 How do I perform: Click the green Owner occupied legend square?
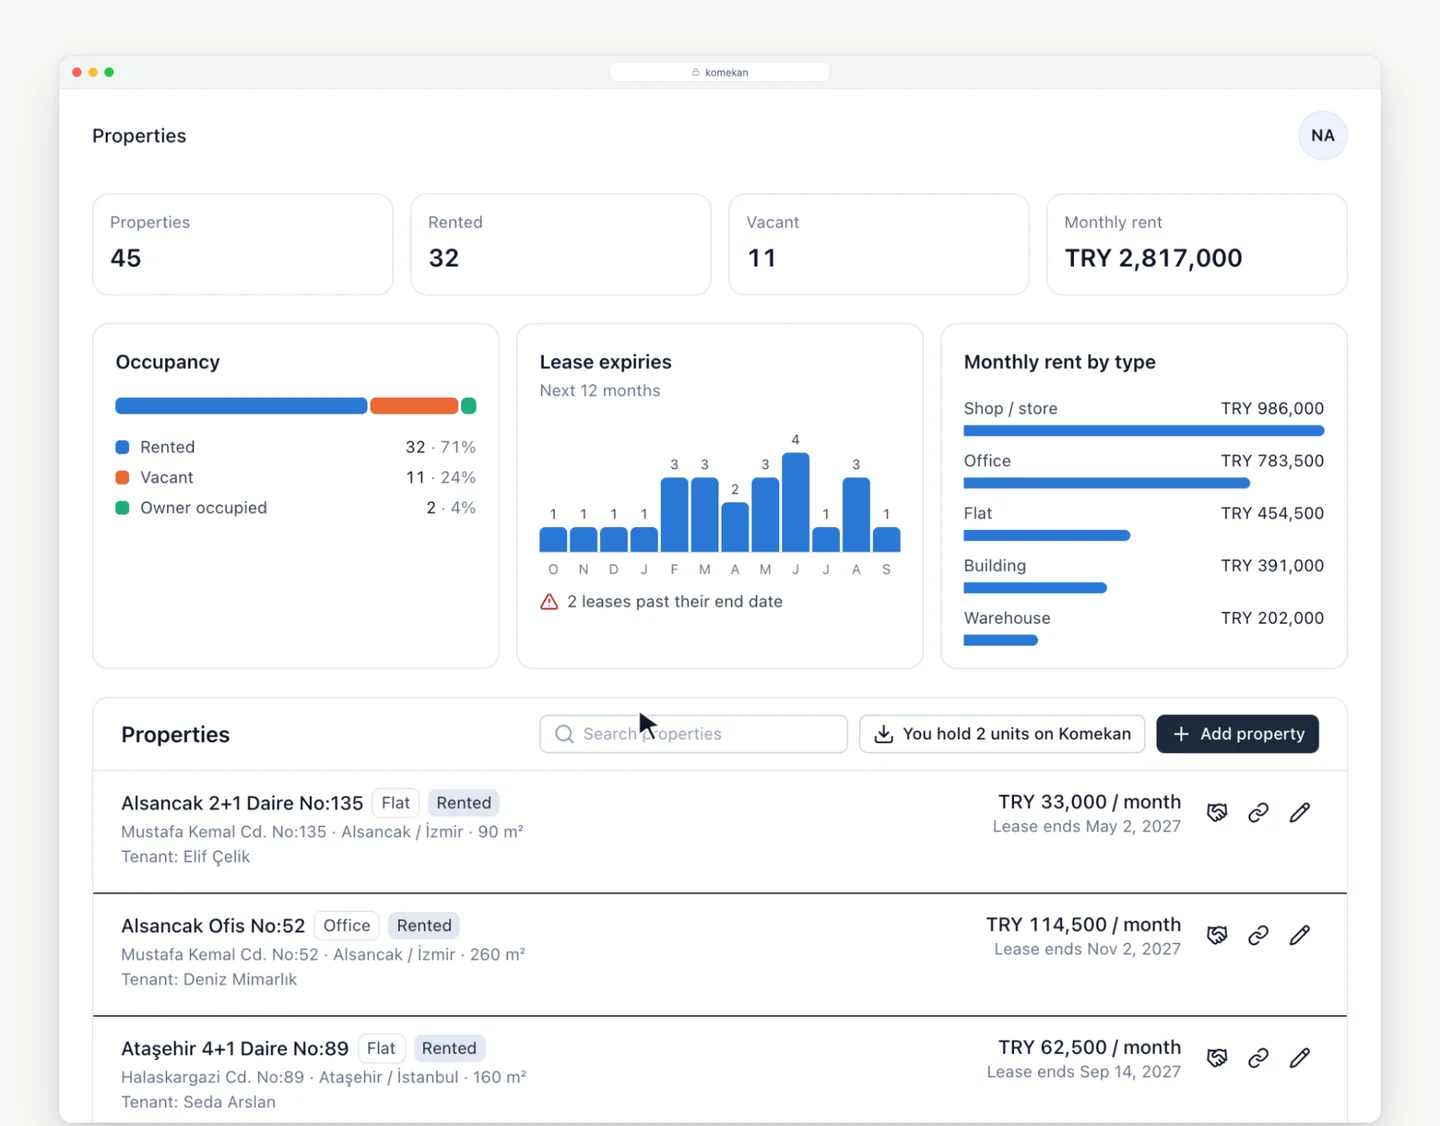(x=122, y=508)
